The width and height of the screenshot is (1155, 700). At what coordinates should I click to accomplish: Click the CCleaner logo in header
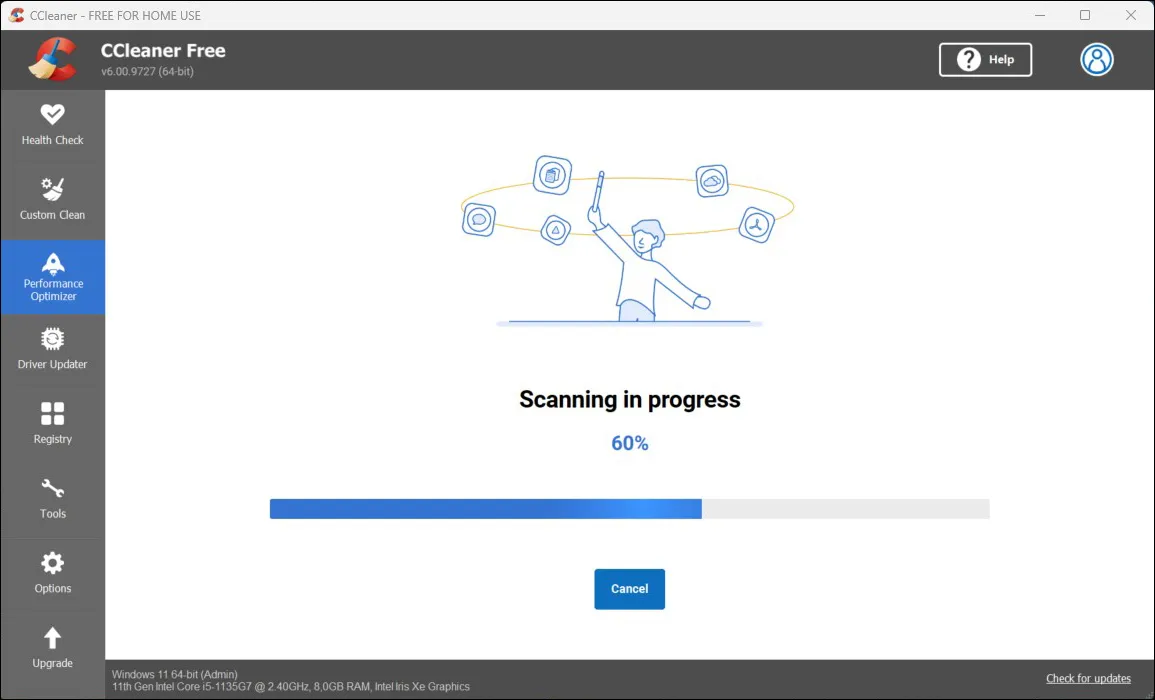52,59
